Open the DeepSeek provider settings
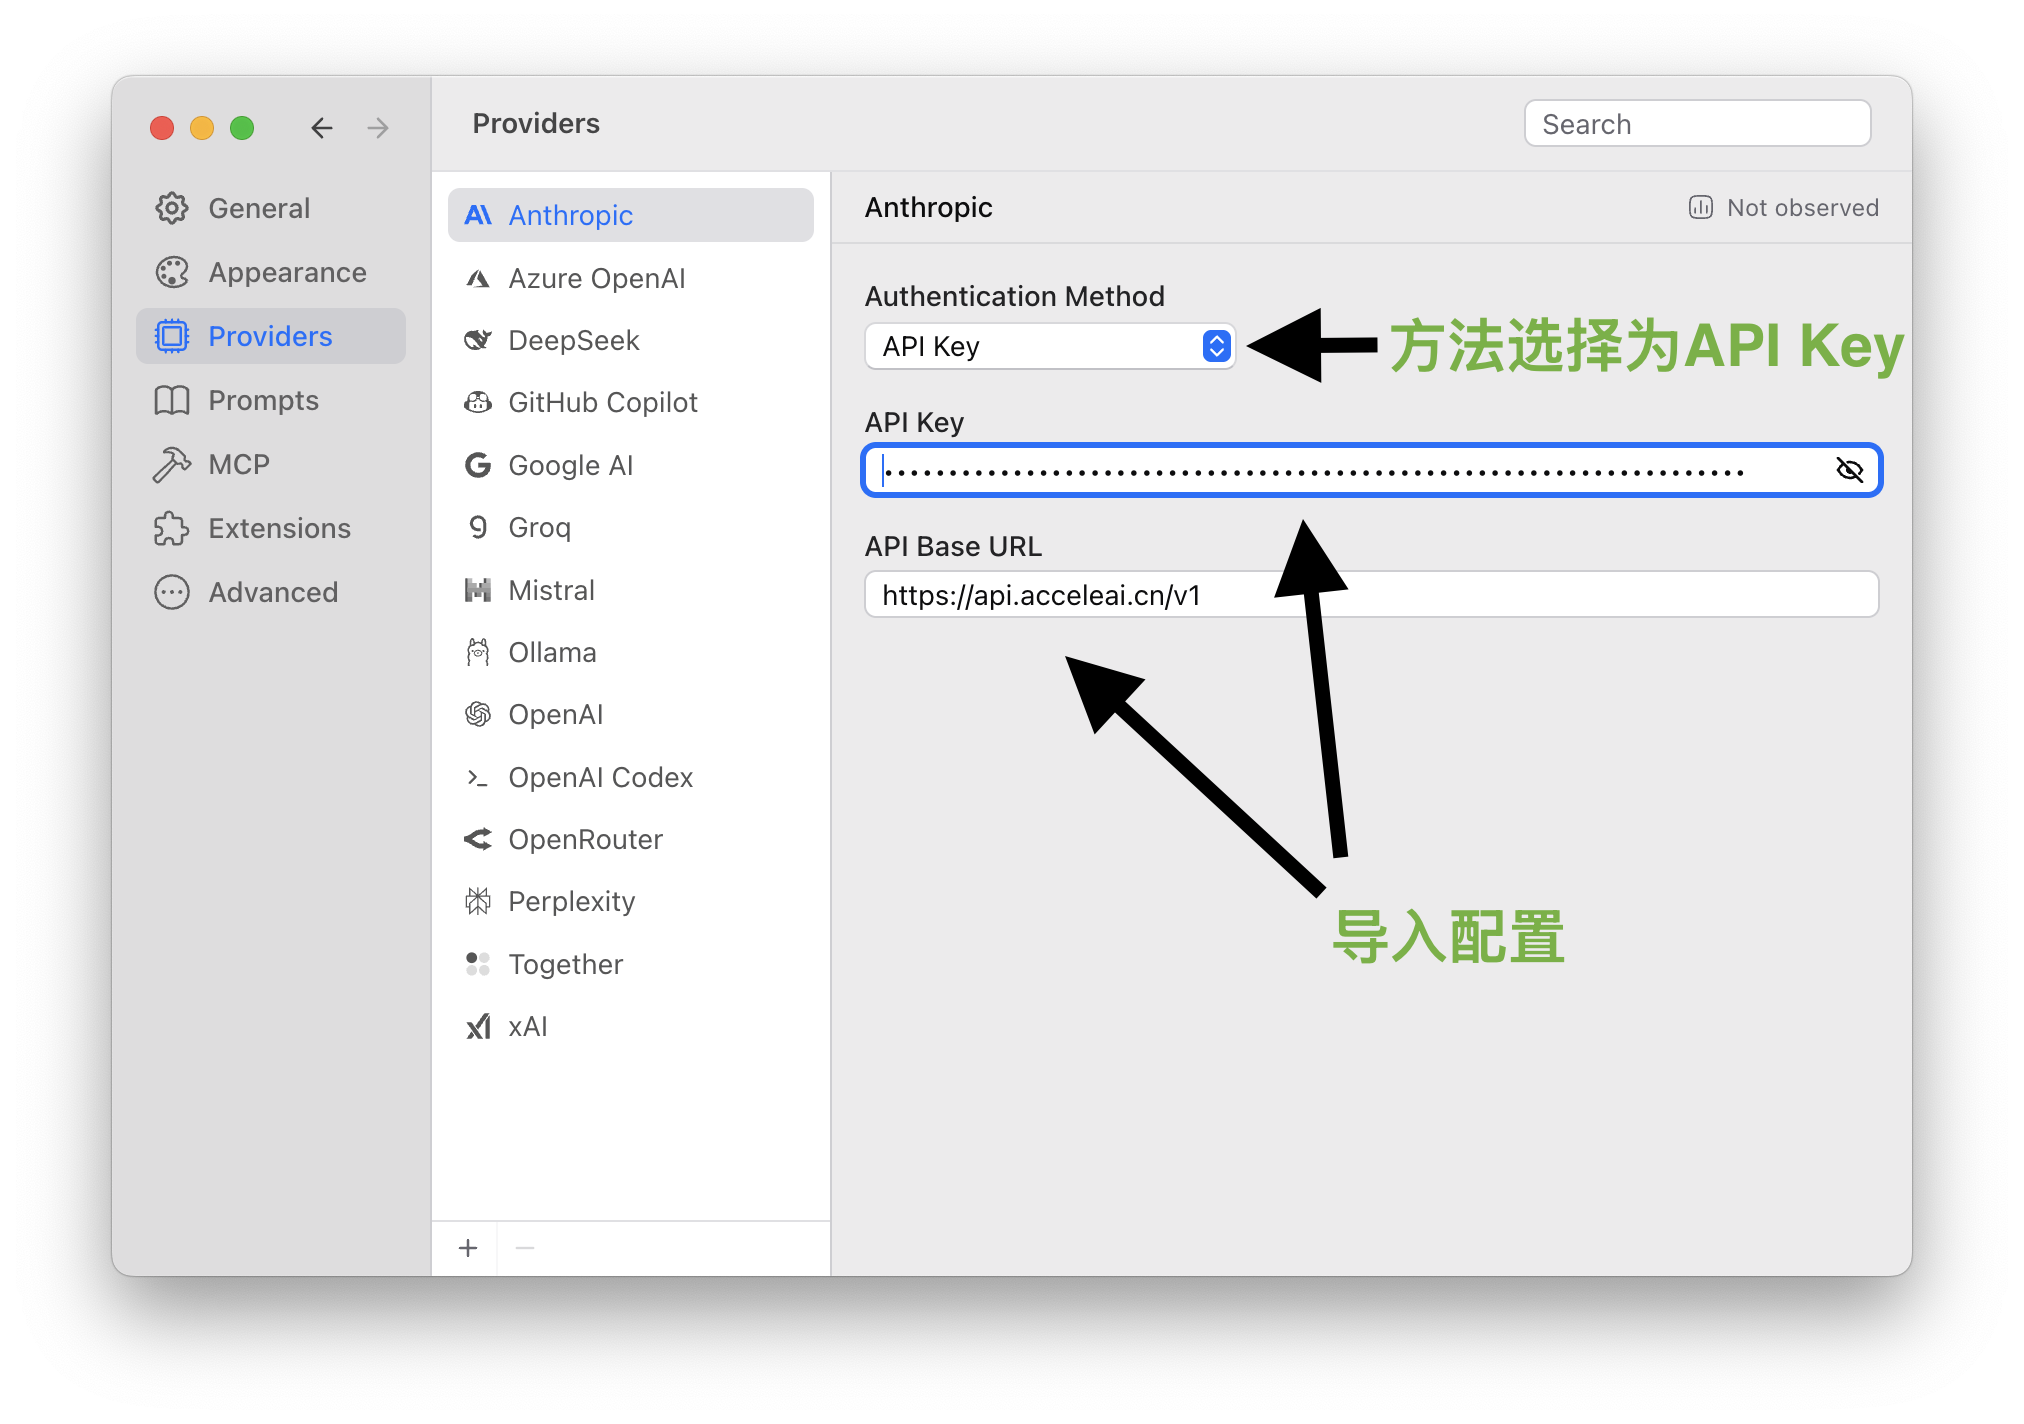This screenshot has width=2024, height=1424. click(573, 340)
